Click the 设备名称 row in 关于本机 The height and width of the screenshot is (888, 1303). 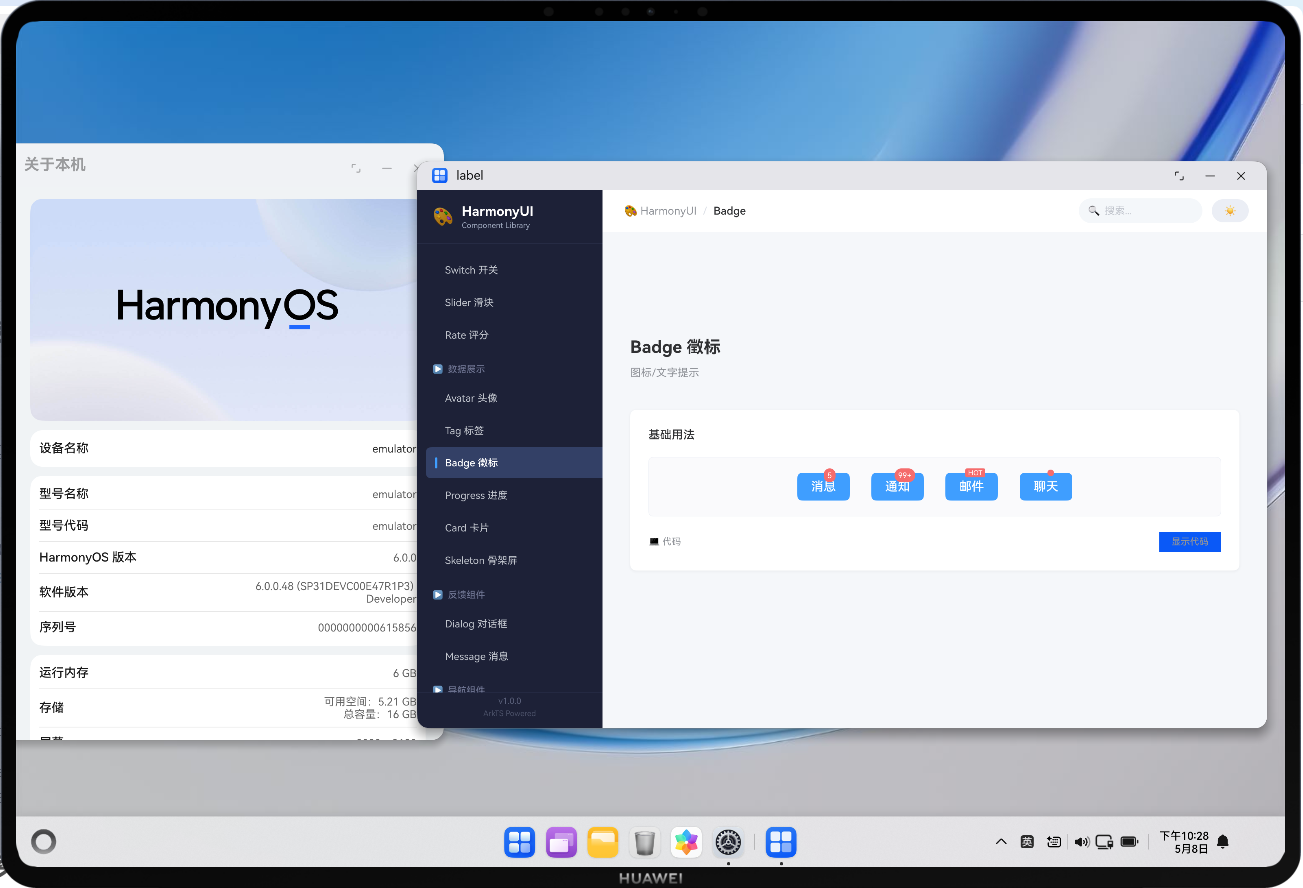tap(227, 449)
